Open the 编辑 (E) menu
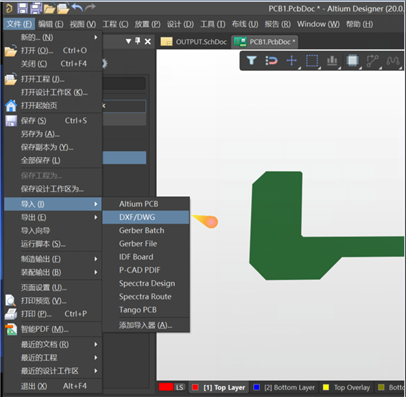406x397 pixels. click(51, 24)
